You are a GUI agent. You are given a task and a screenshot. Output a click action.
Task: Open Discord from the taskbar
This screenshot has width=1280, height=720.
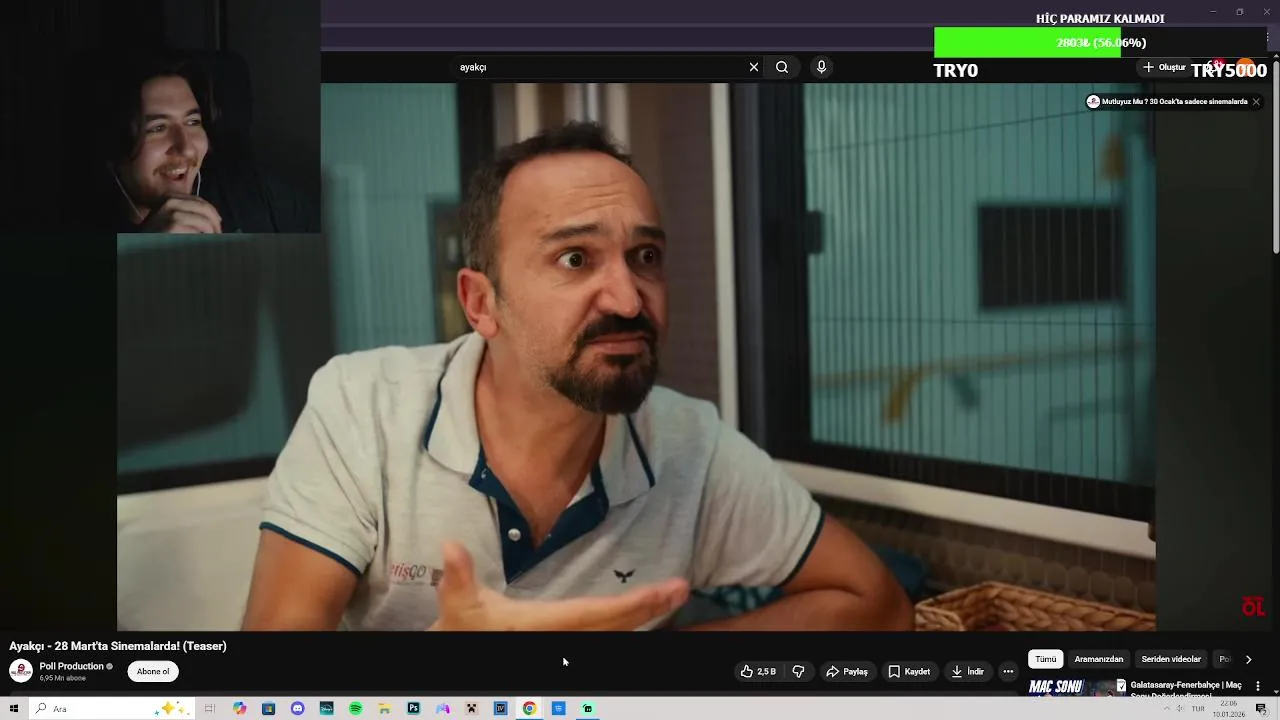point(297,708)
